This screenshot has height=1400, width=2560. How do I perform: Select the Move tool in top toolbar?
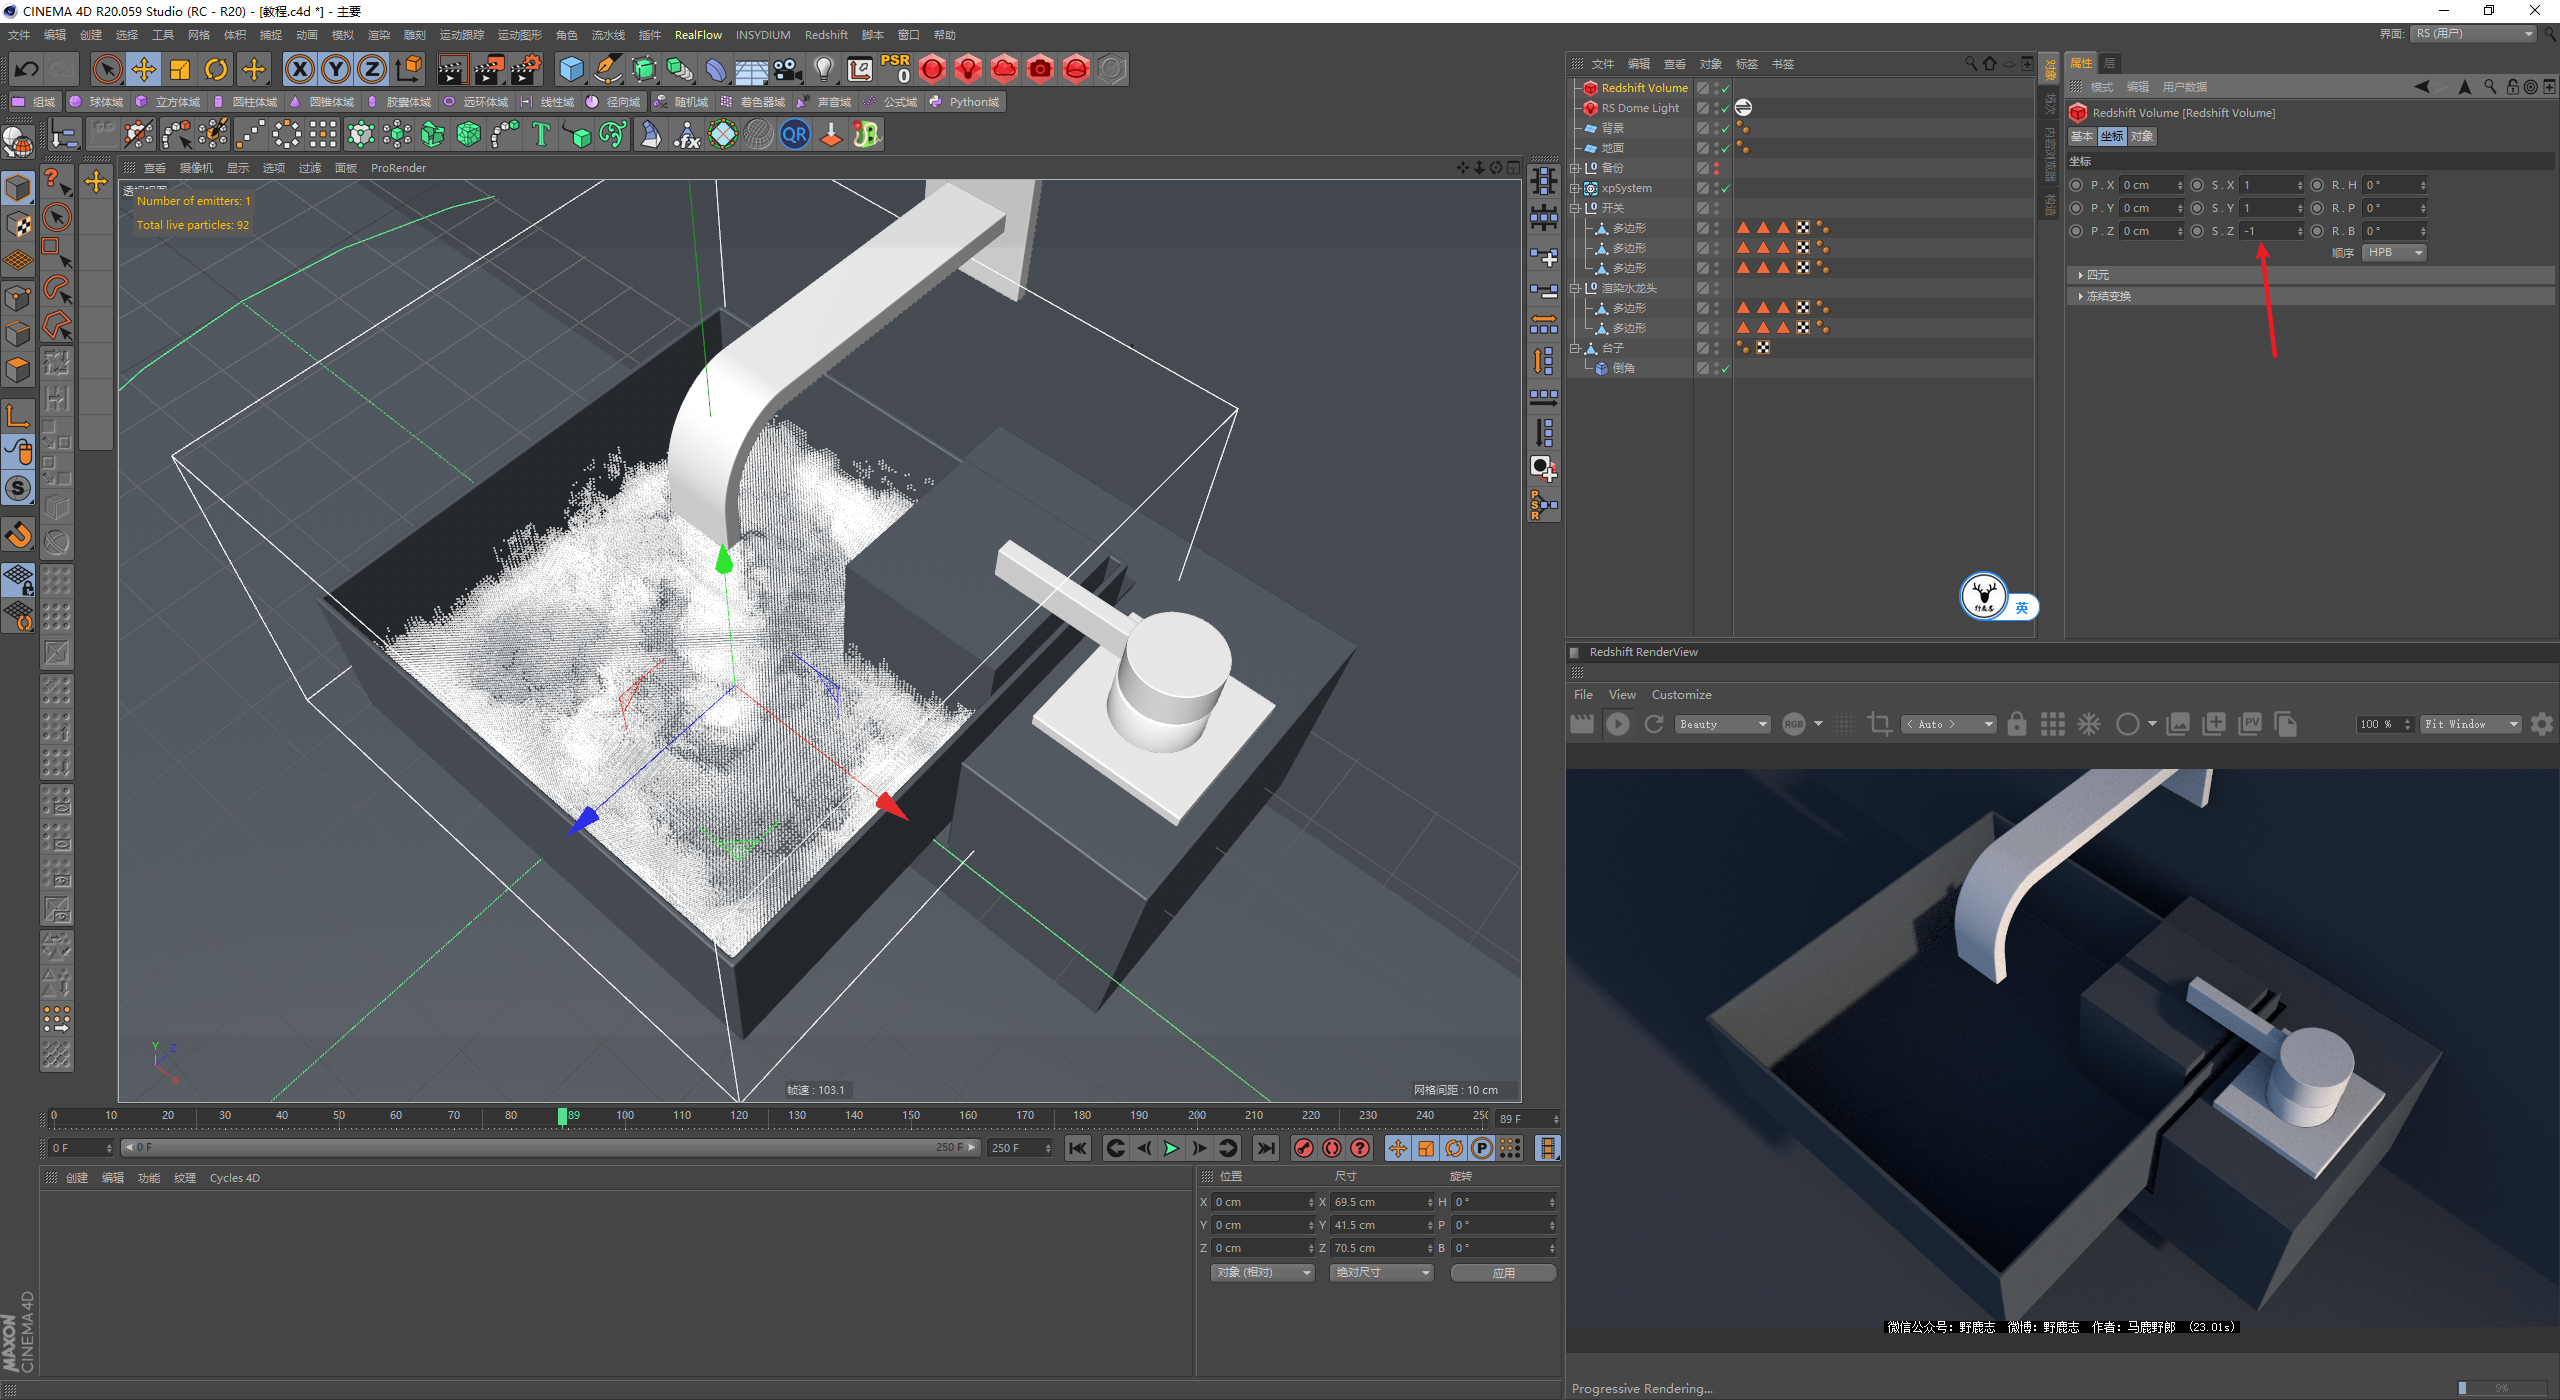(x=144, y=69)
